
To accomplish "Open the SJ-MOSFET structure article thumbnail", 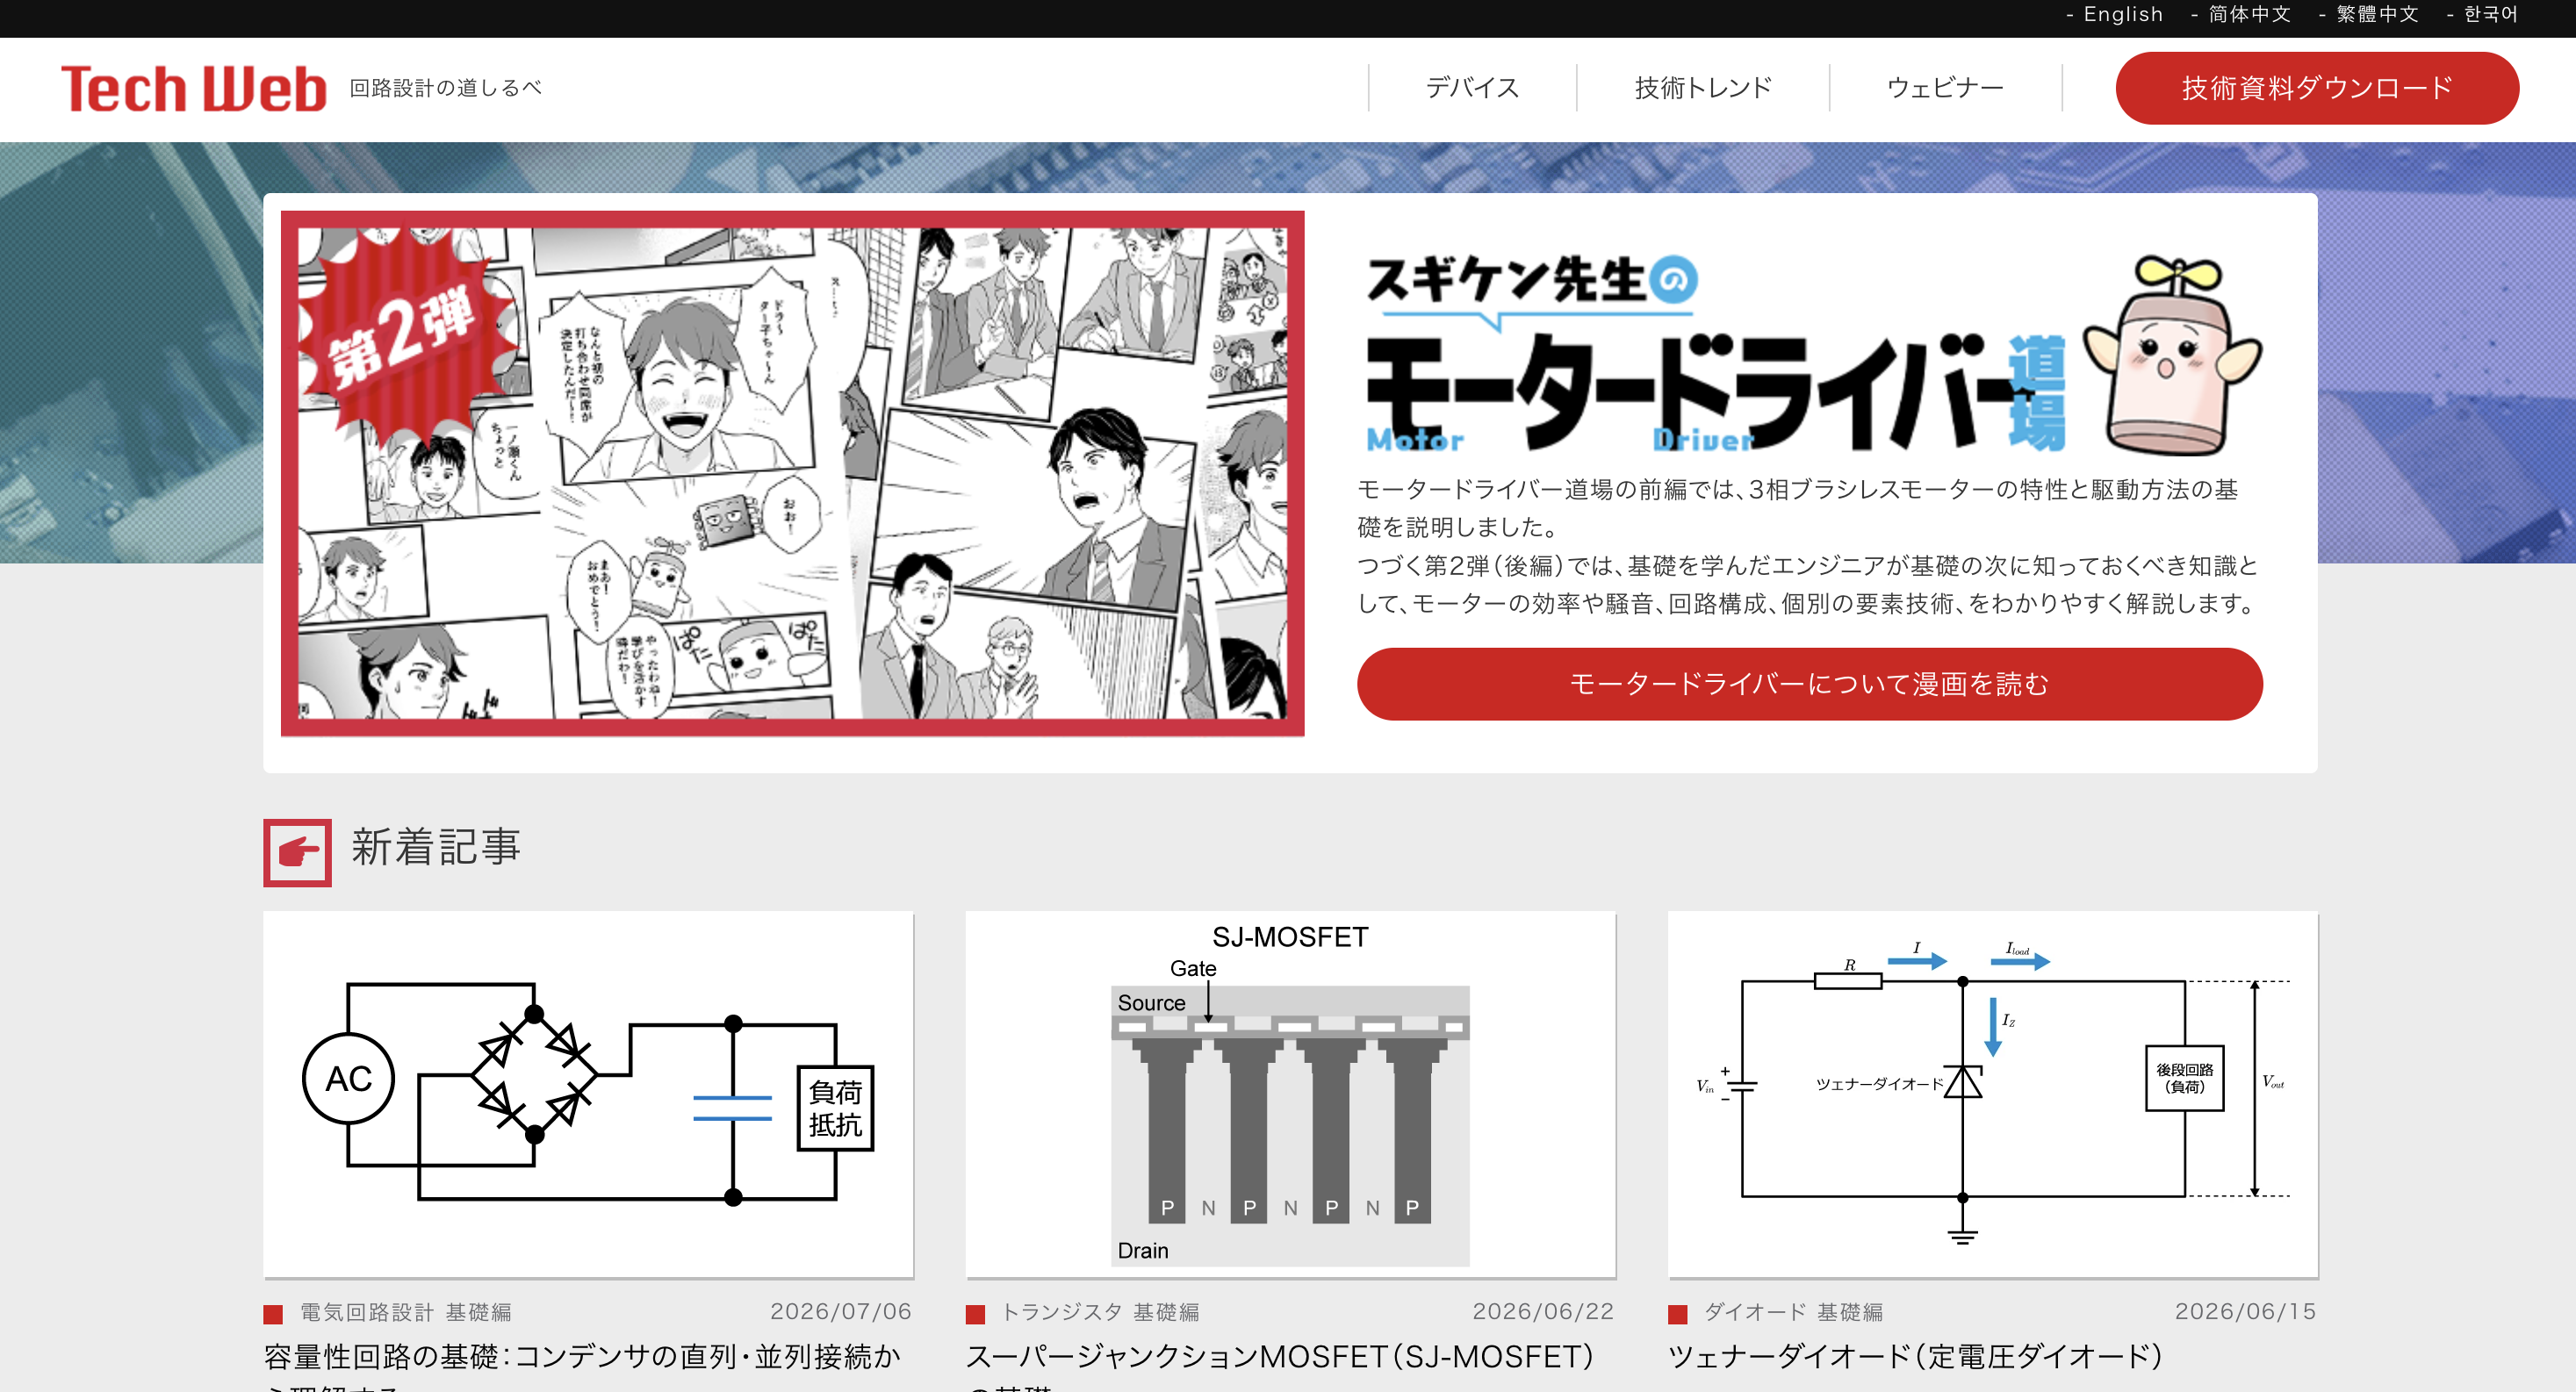I will [x=1290, y=1094].
